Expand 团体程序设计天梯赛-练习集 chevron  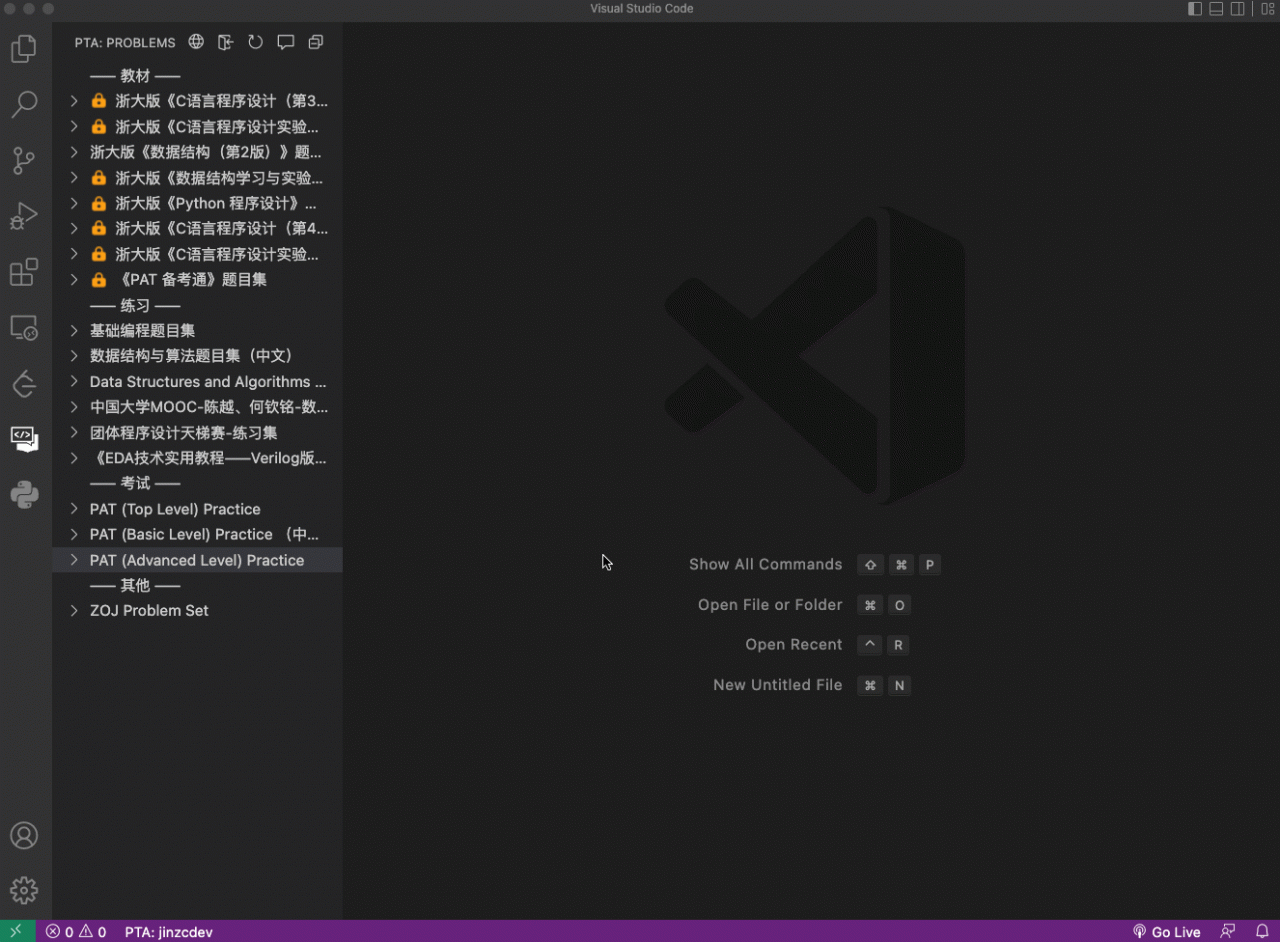[74, 432]
